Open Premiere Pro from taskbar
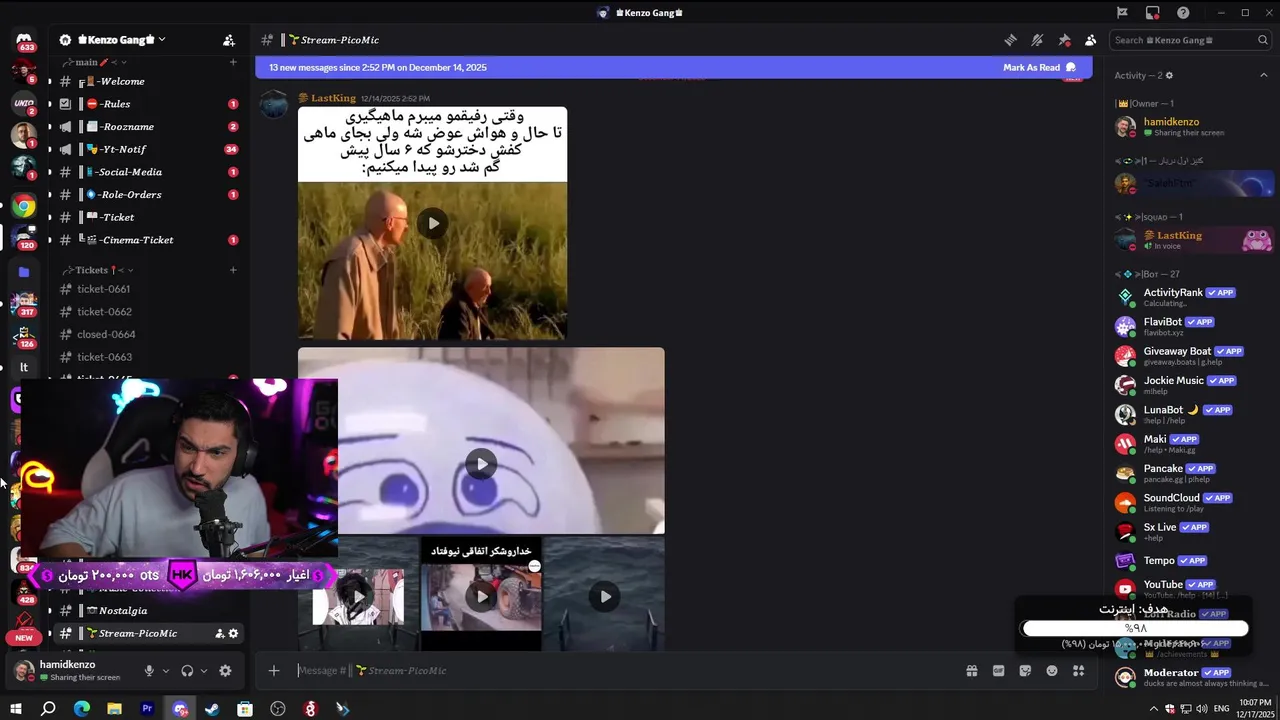This screenshot has width=1280, height=720. click(147, 709)
